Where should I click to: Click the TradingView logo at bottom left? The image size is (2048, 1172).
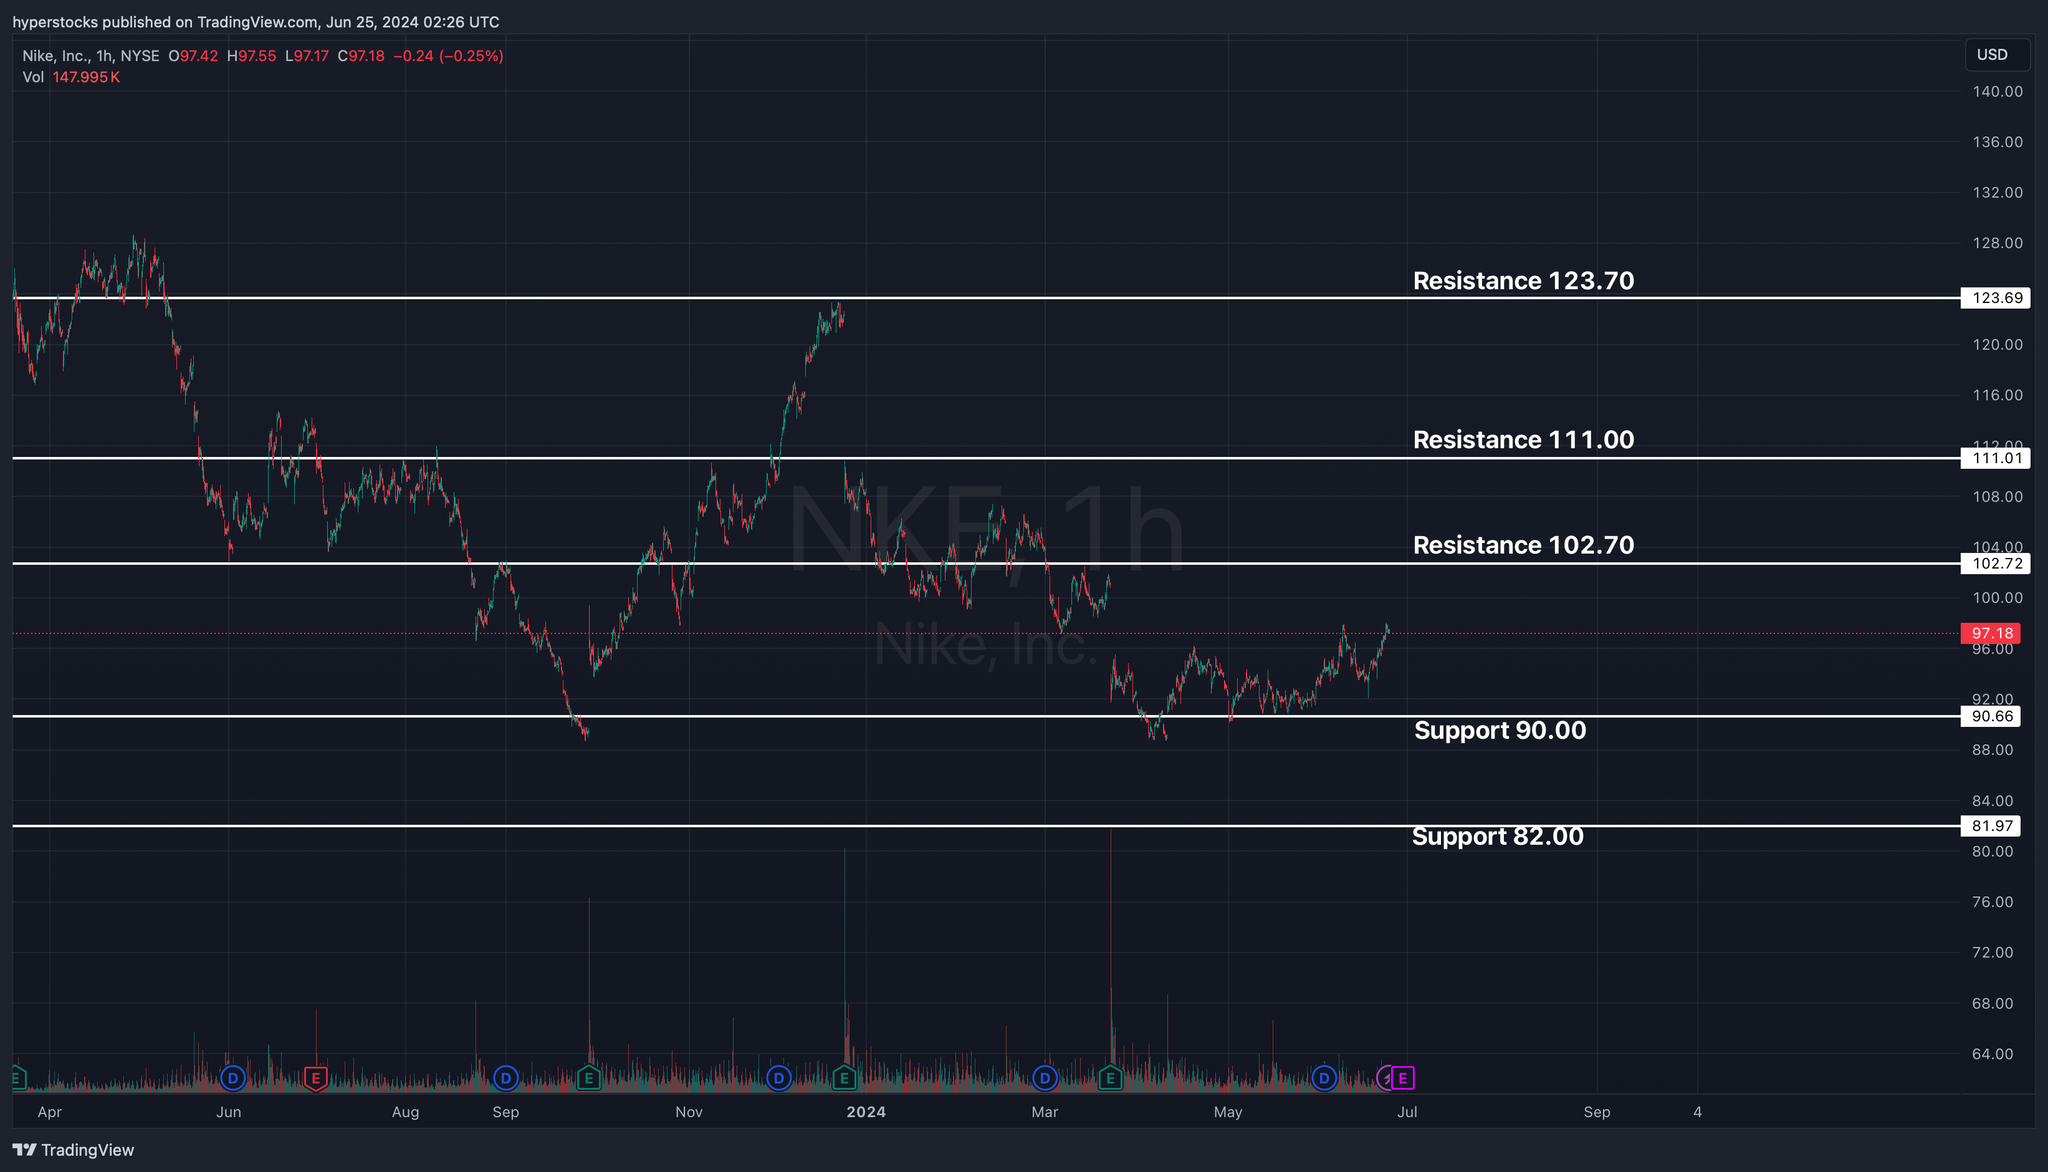pyautogui.click(x=73, y=1150)
